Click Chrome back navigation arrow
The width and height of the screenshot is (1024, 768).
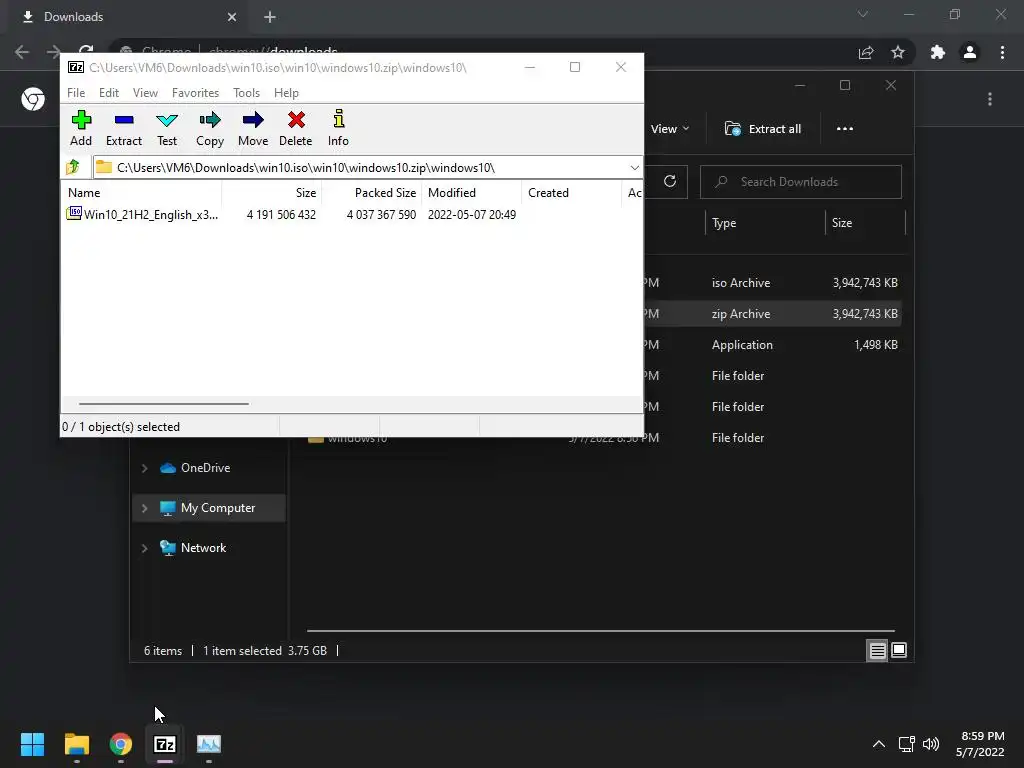[x=22, y=52]
